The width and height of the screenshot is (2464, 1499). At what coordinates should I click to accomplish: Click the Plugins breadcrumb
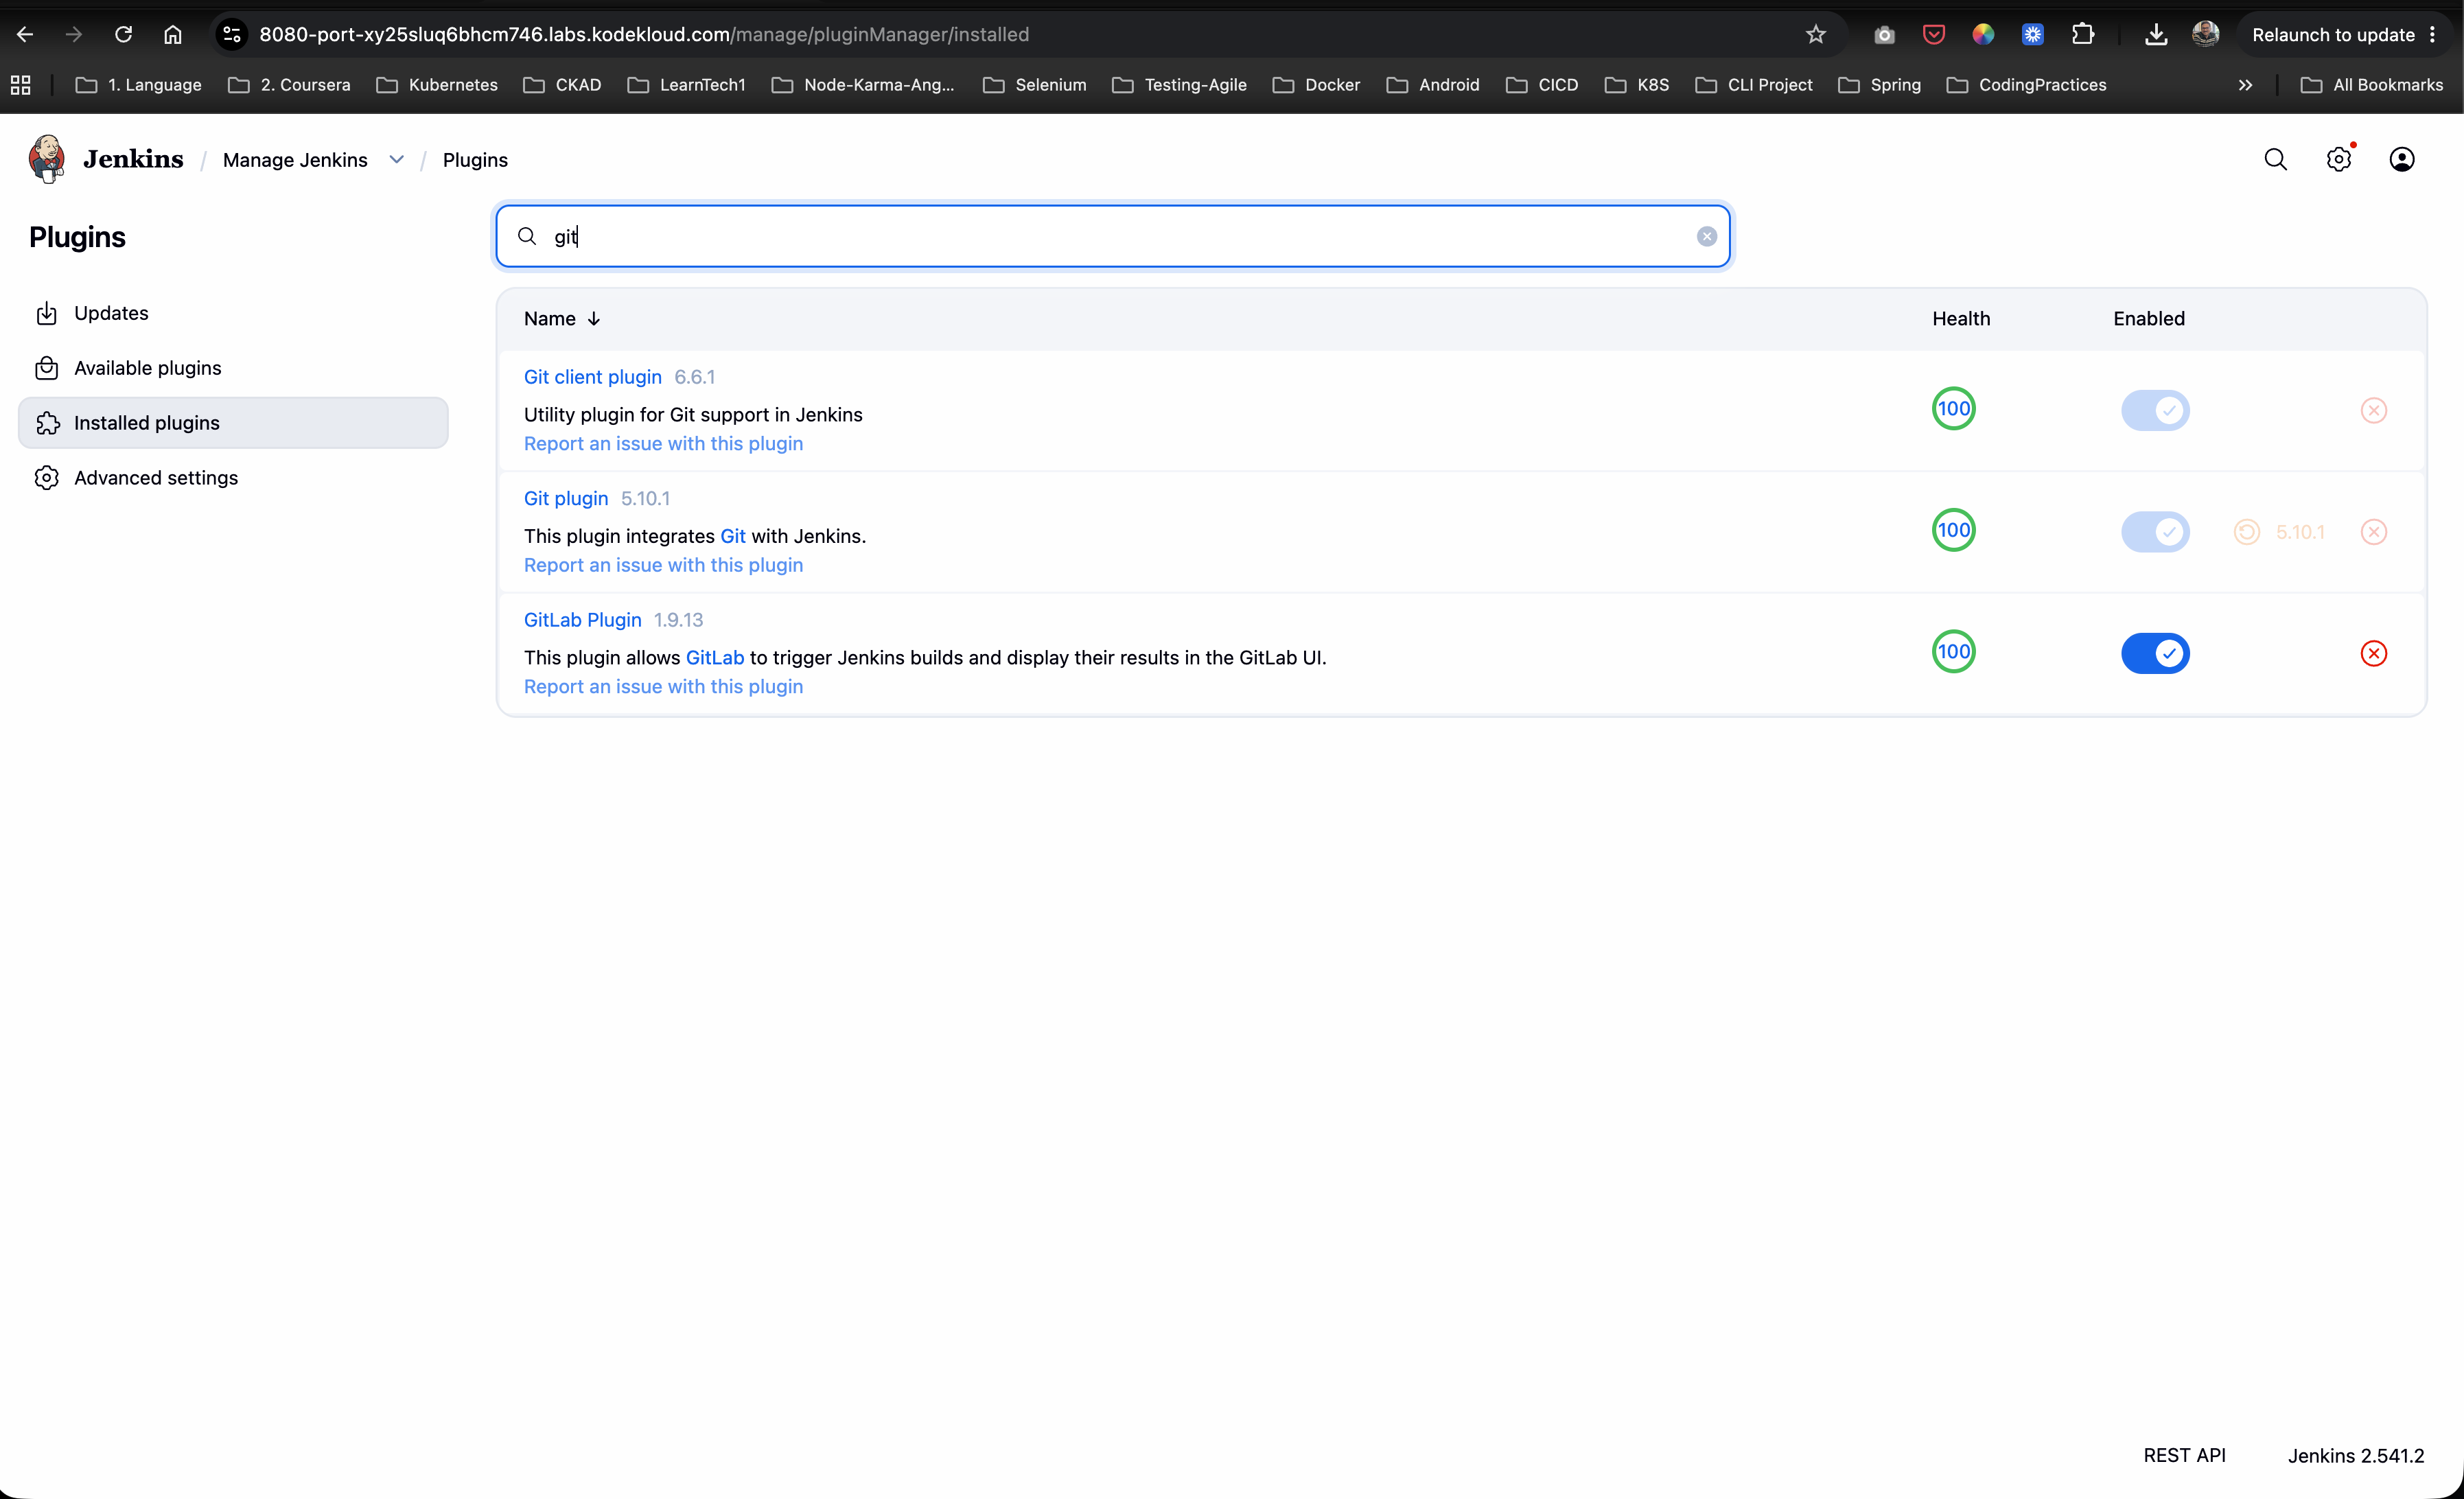point(475,160)
